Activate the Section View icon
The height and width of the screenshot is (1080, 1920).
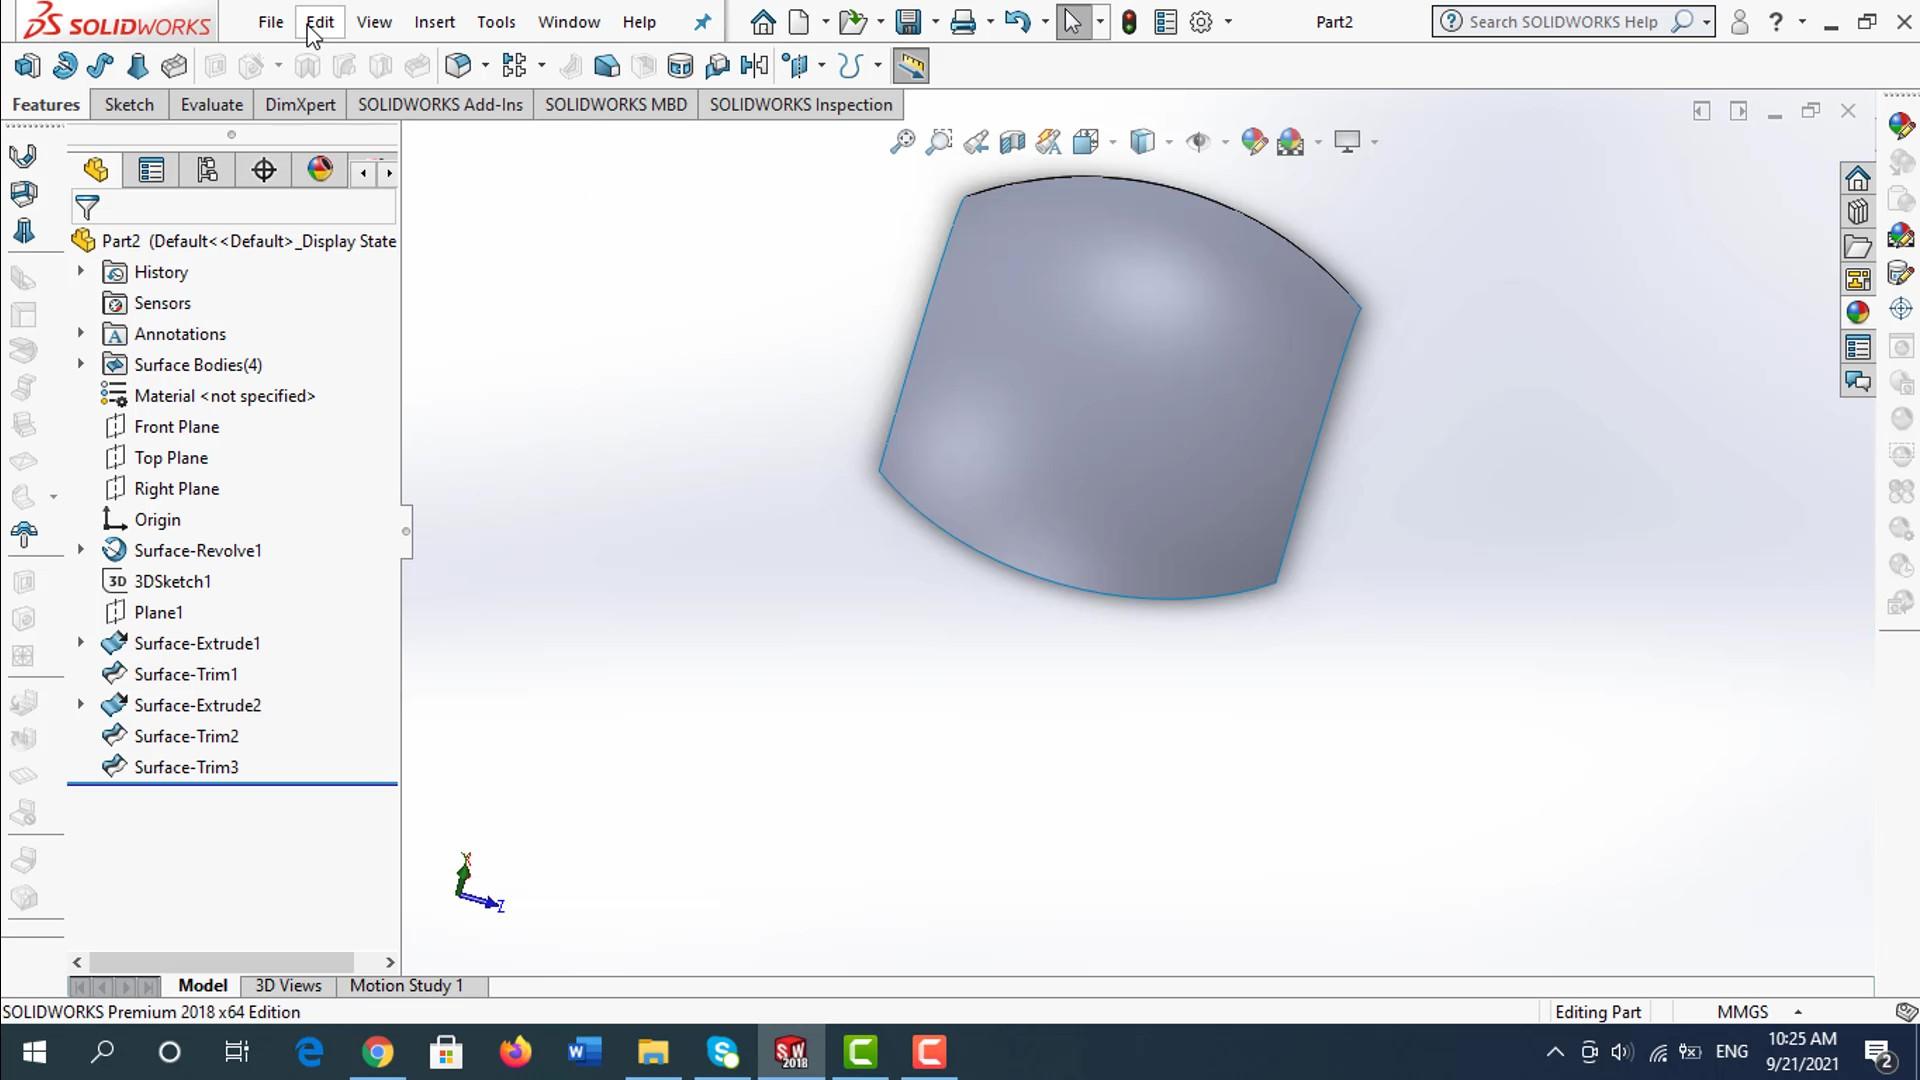point(1012,142)
